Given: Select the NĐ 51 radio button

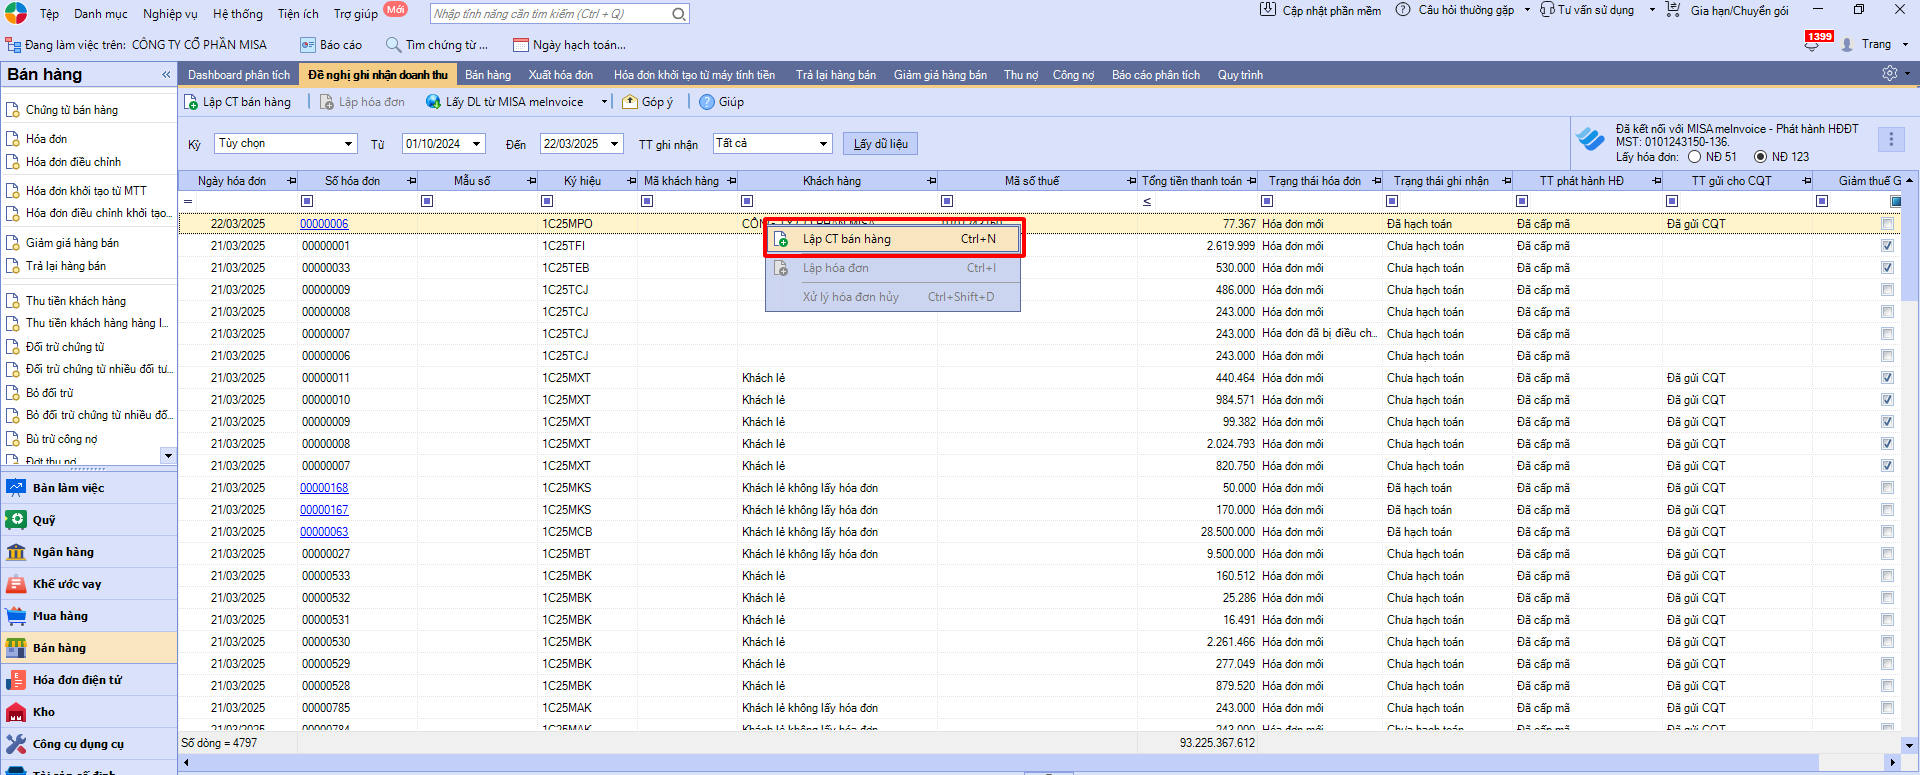Looking at the screenshot, I should pyautogui.click(x=1694, y=157).
